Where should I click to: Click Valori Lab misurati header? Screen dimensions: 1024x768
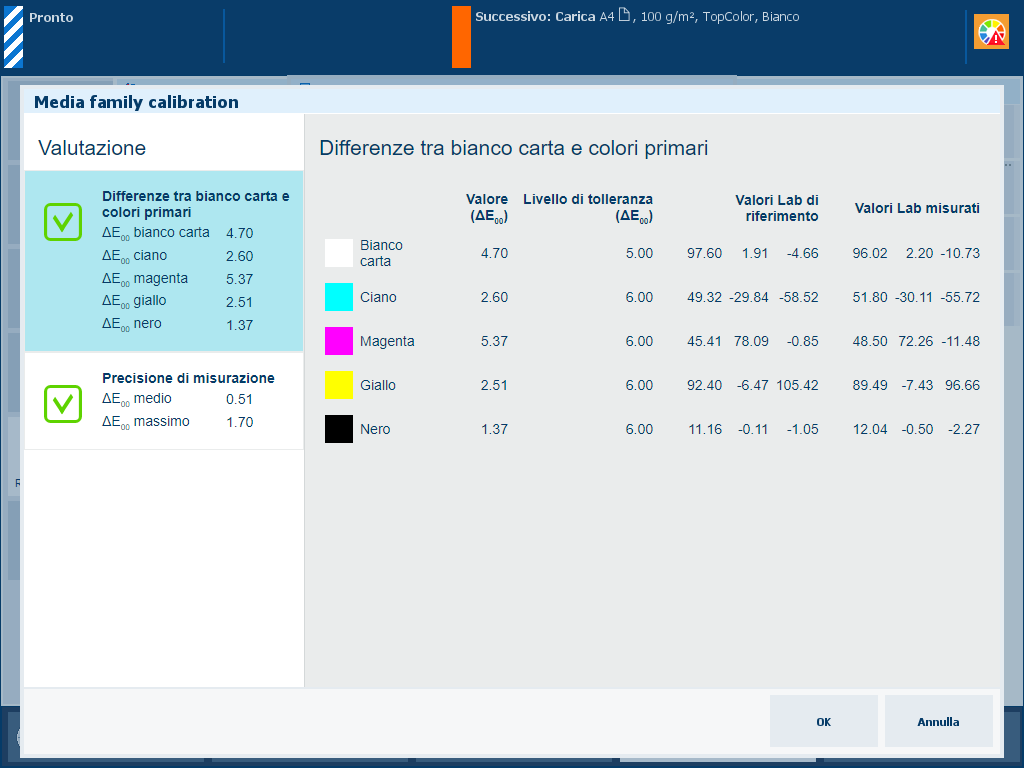point(917,208)
